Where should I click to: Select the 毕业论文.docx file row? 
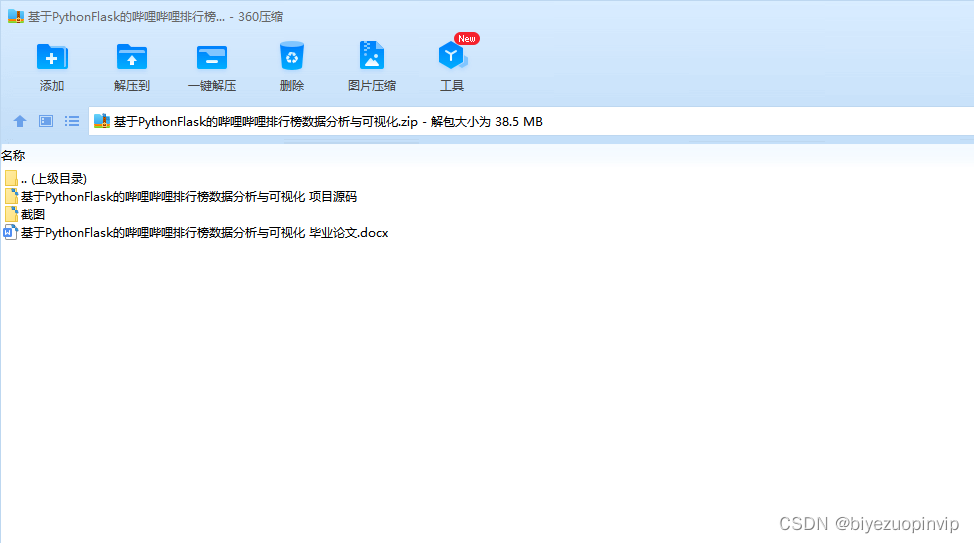(196, 232)
